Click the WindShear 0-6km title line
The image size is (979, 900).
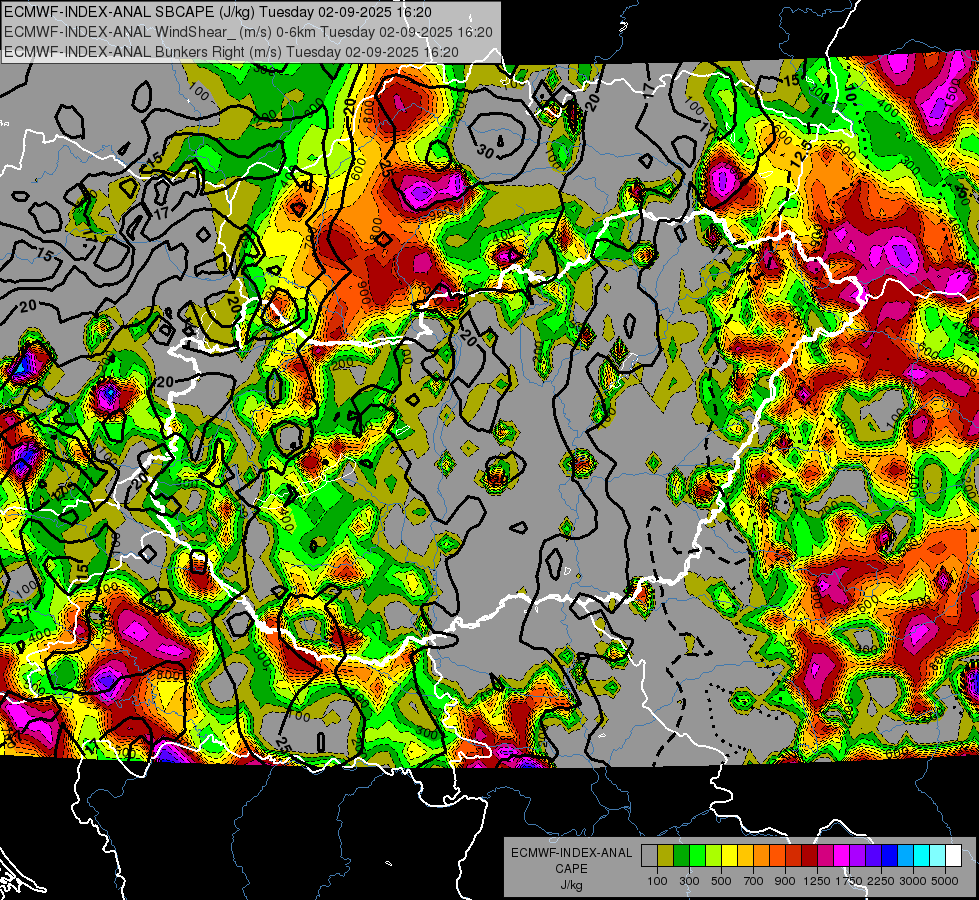[248, 32]
